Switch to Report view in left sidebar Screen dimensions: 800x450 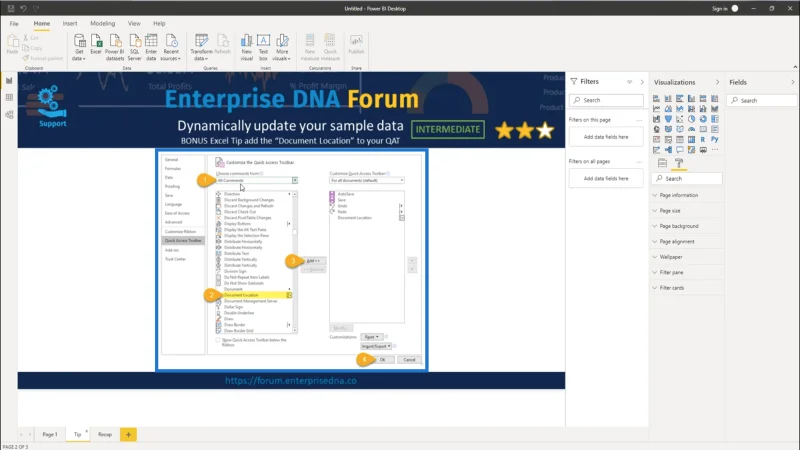click(9, 81)
